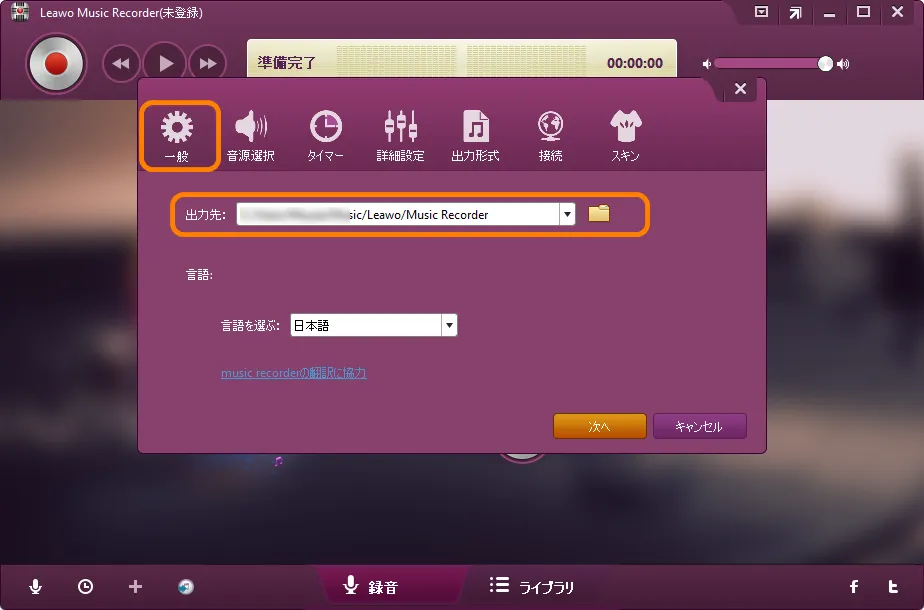Start recording with the red record button
Viewport: 924px width, 610px height.
pos(56,63)
